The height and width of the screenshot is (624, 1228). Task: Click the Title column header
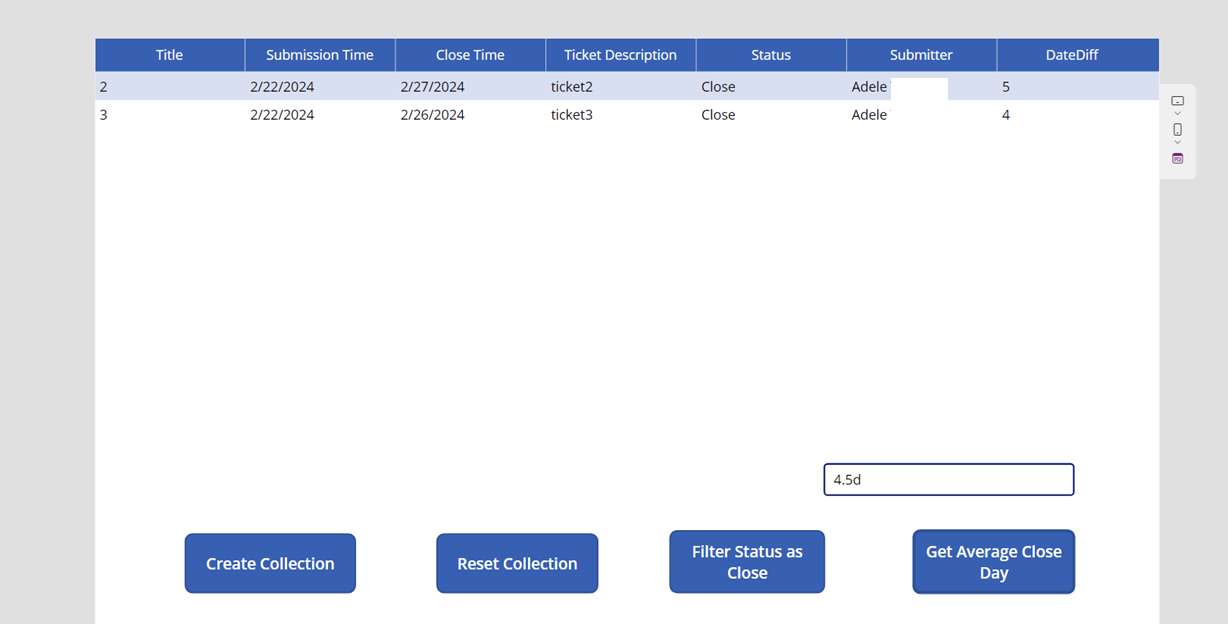coord(170,55)
